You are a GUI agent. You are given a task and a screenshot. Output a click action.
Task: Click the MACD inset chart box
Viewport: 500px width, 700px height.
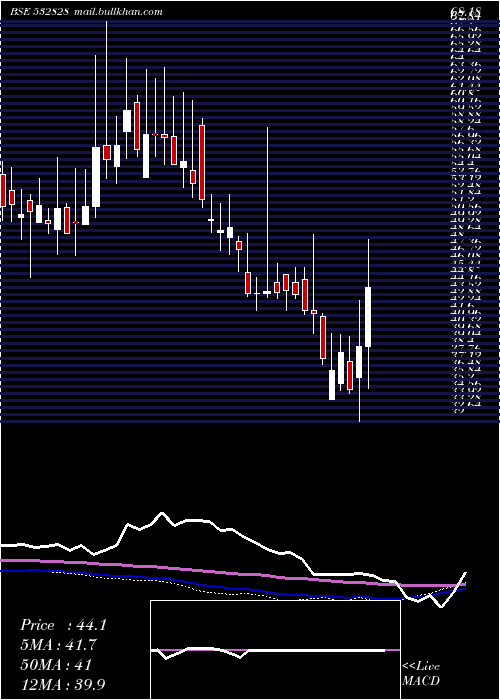[x=275, y=650]
